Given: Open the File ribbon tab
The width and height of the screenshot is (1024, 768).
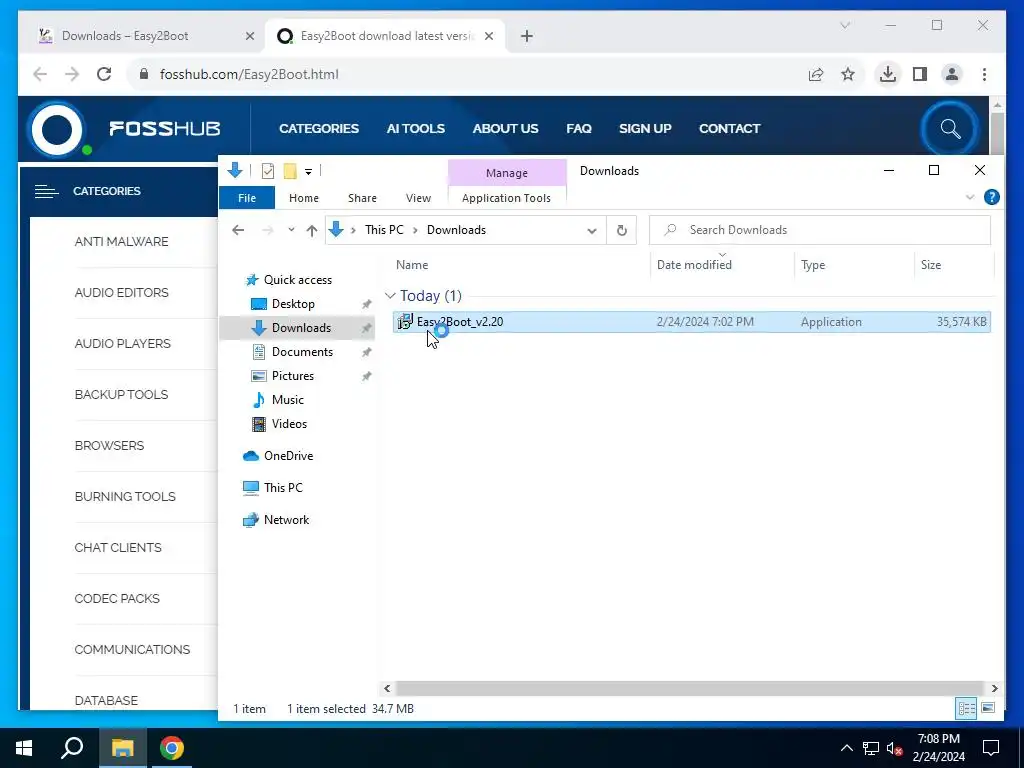Looking at the screenshot, I should coord(247,198).
